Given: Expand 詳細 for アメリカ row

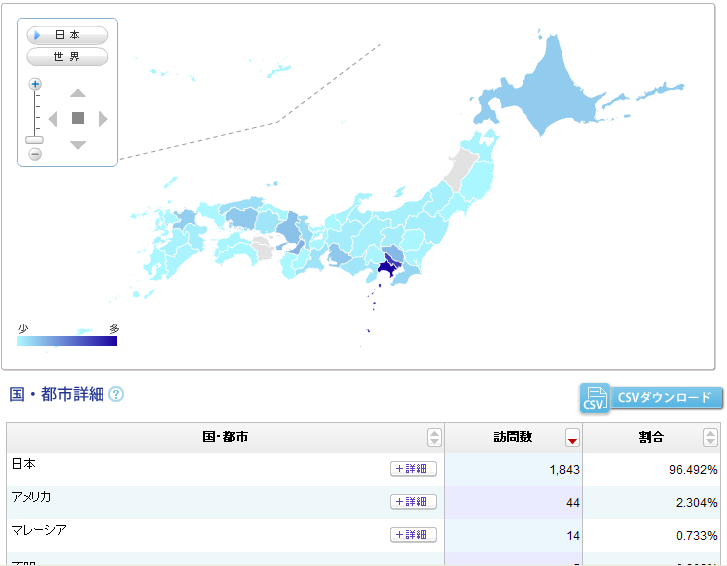Looking at the screenshot, I should point(413,502).
